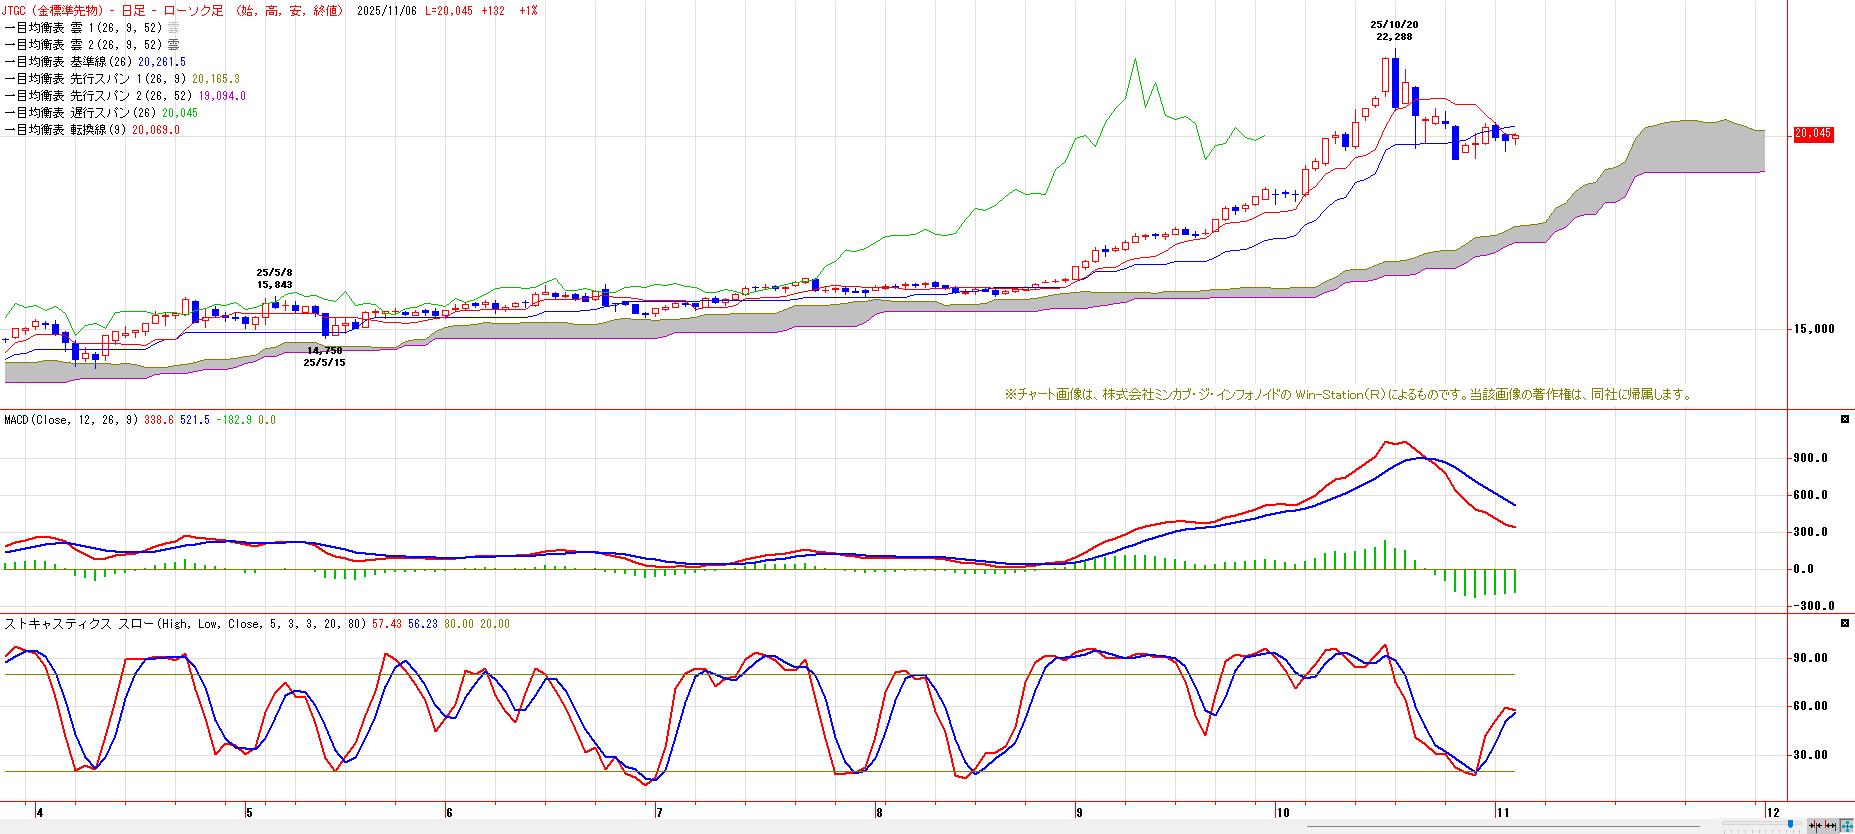
Task: Click the 転換線(9) 20,069.0 legend row
Action: 92,130
